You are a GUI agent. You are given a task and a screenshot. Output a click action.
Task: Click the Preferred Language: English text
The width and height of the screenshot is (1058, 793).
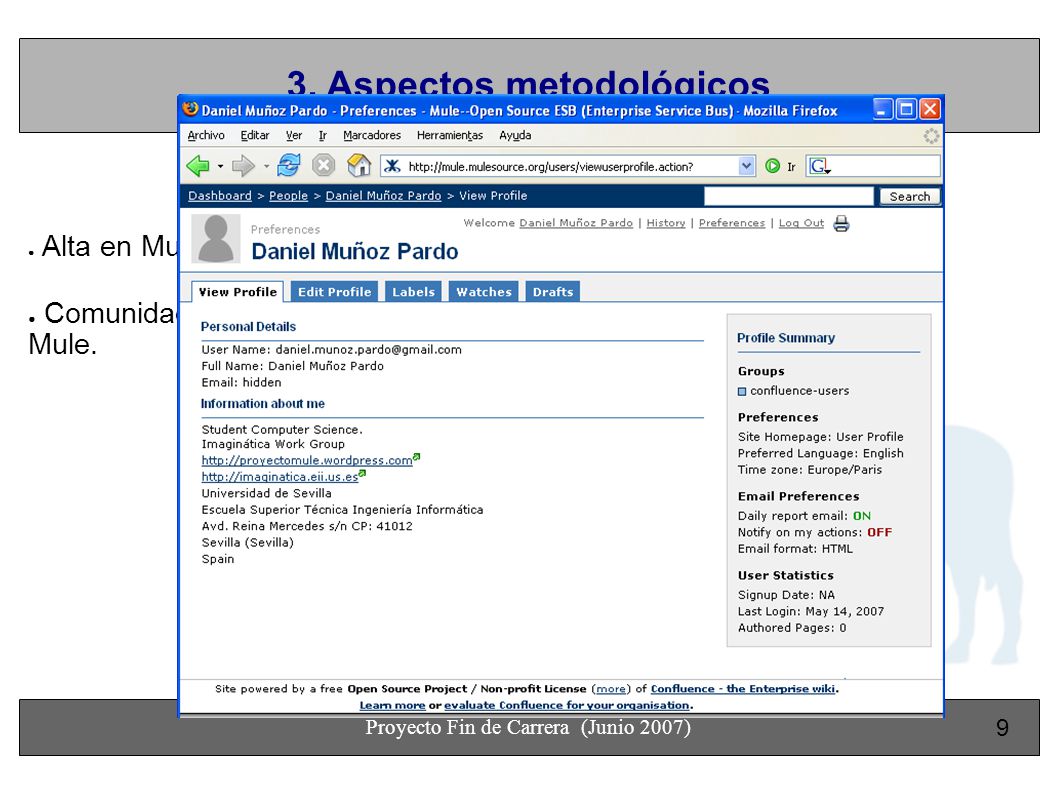click(x=820, y=454)
